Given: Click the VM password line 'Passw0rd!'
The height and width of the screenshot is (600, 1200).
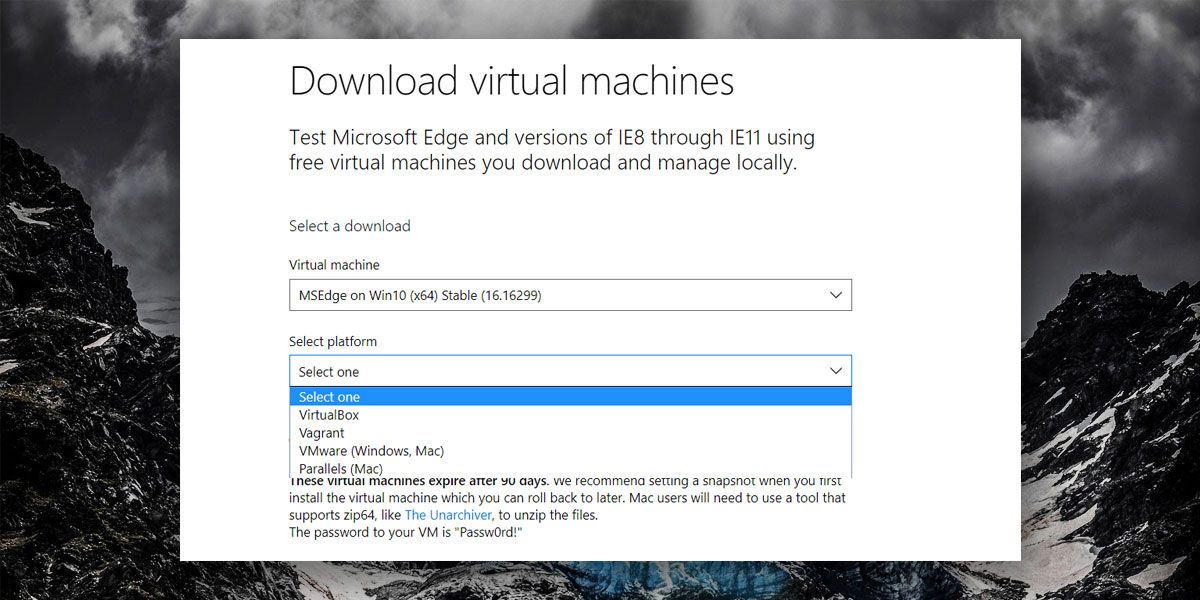Looking at the screenshot, I should [x=406, y=532].
